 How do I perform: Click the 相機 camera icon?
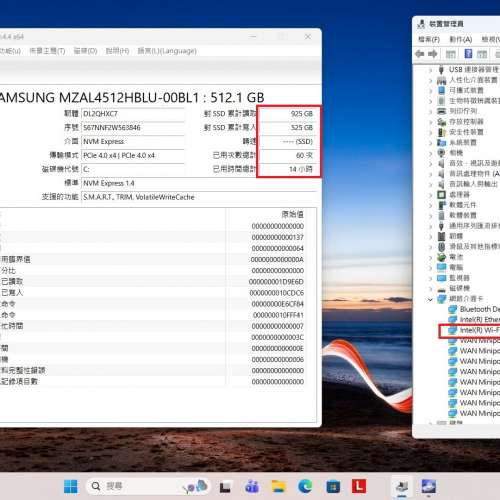[441, 153]
